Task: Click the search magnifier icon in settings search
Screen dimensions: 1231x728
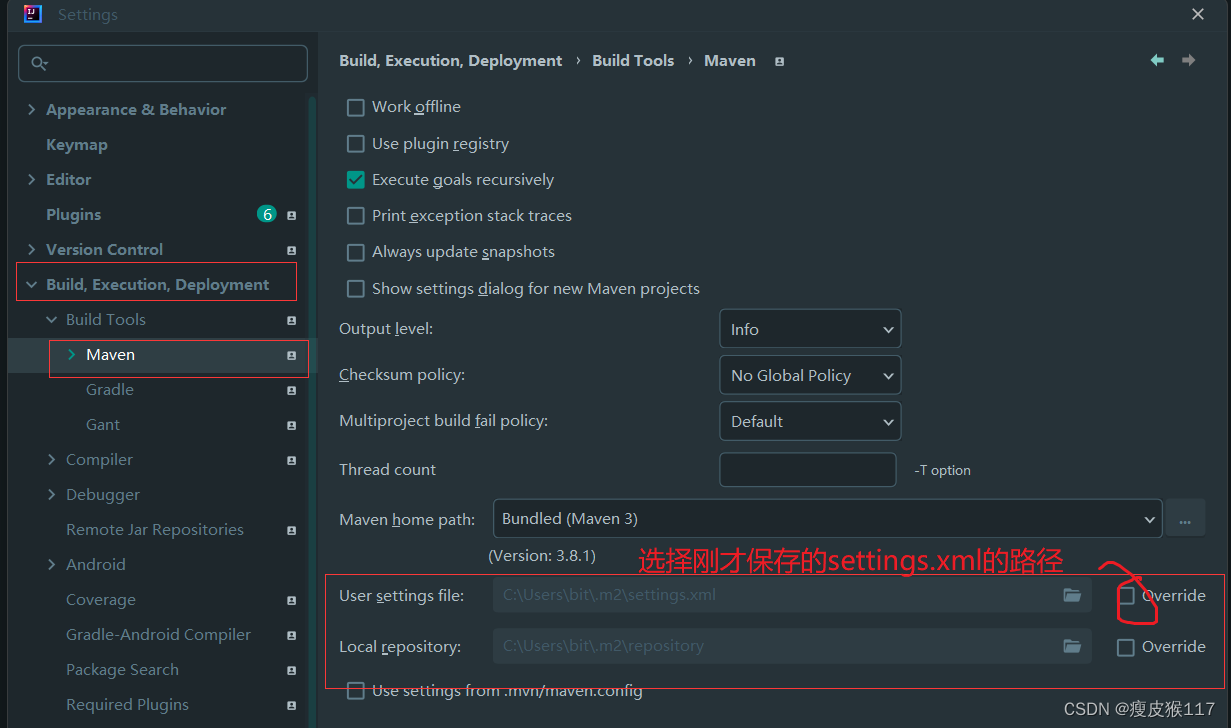Action: click(x=39, y=64)
